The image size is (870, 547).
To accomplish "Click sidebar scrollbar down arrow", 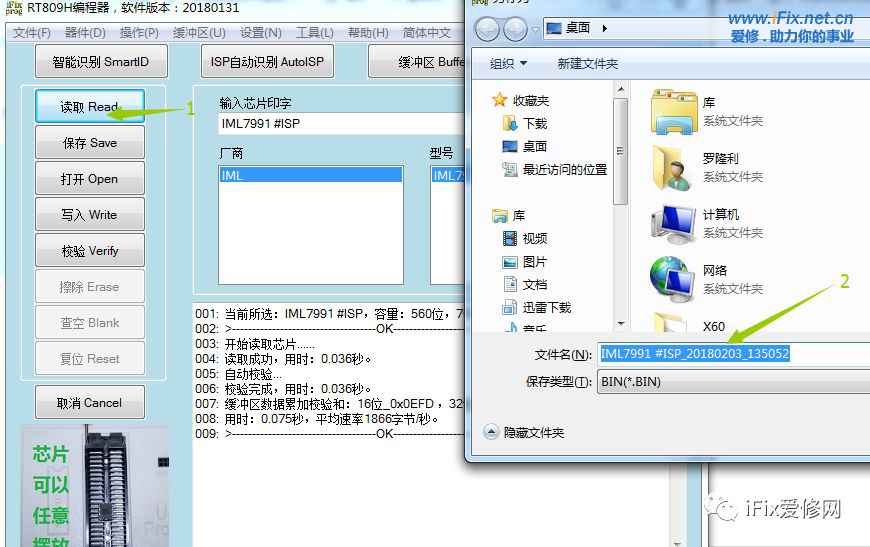I will 621,323.
